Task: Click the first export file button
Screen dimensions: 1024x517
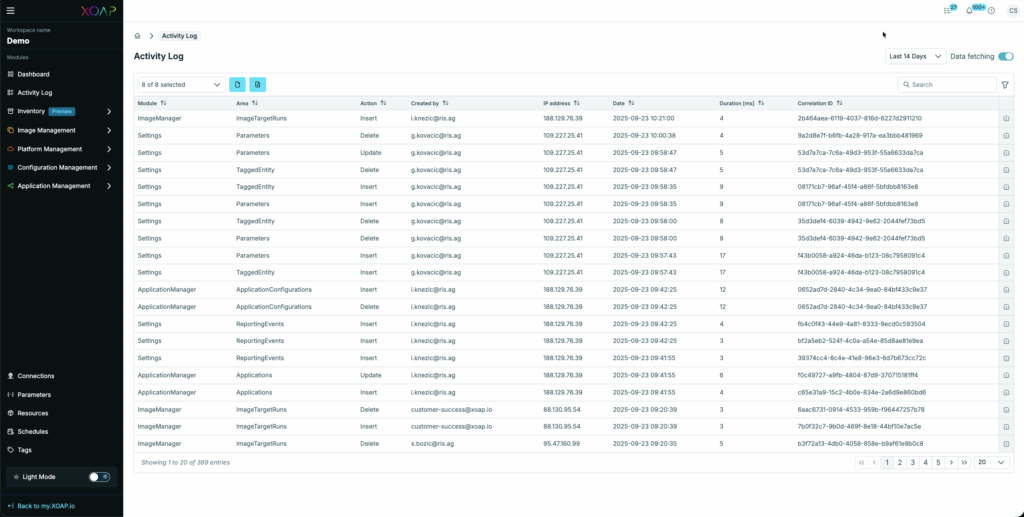Action: (237, 85)
